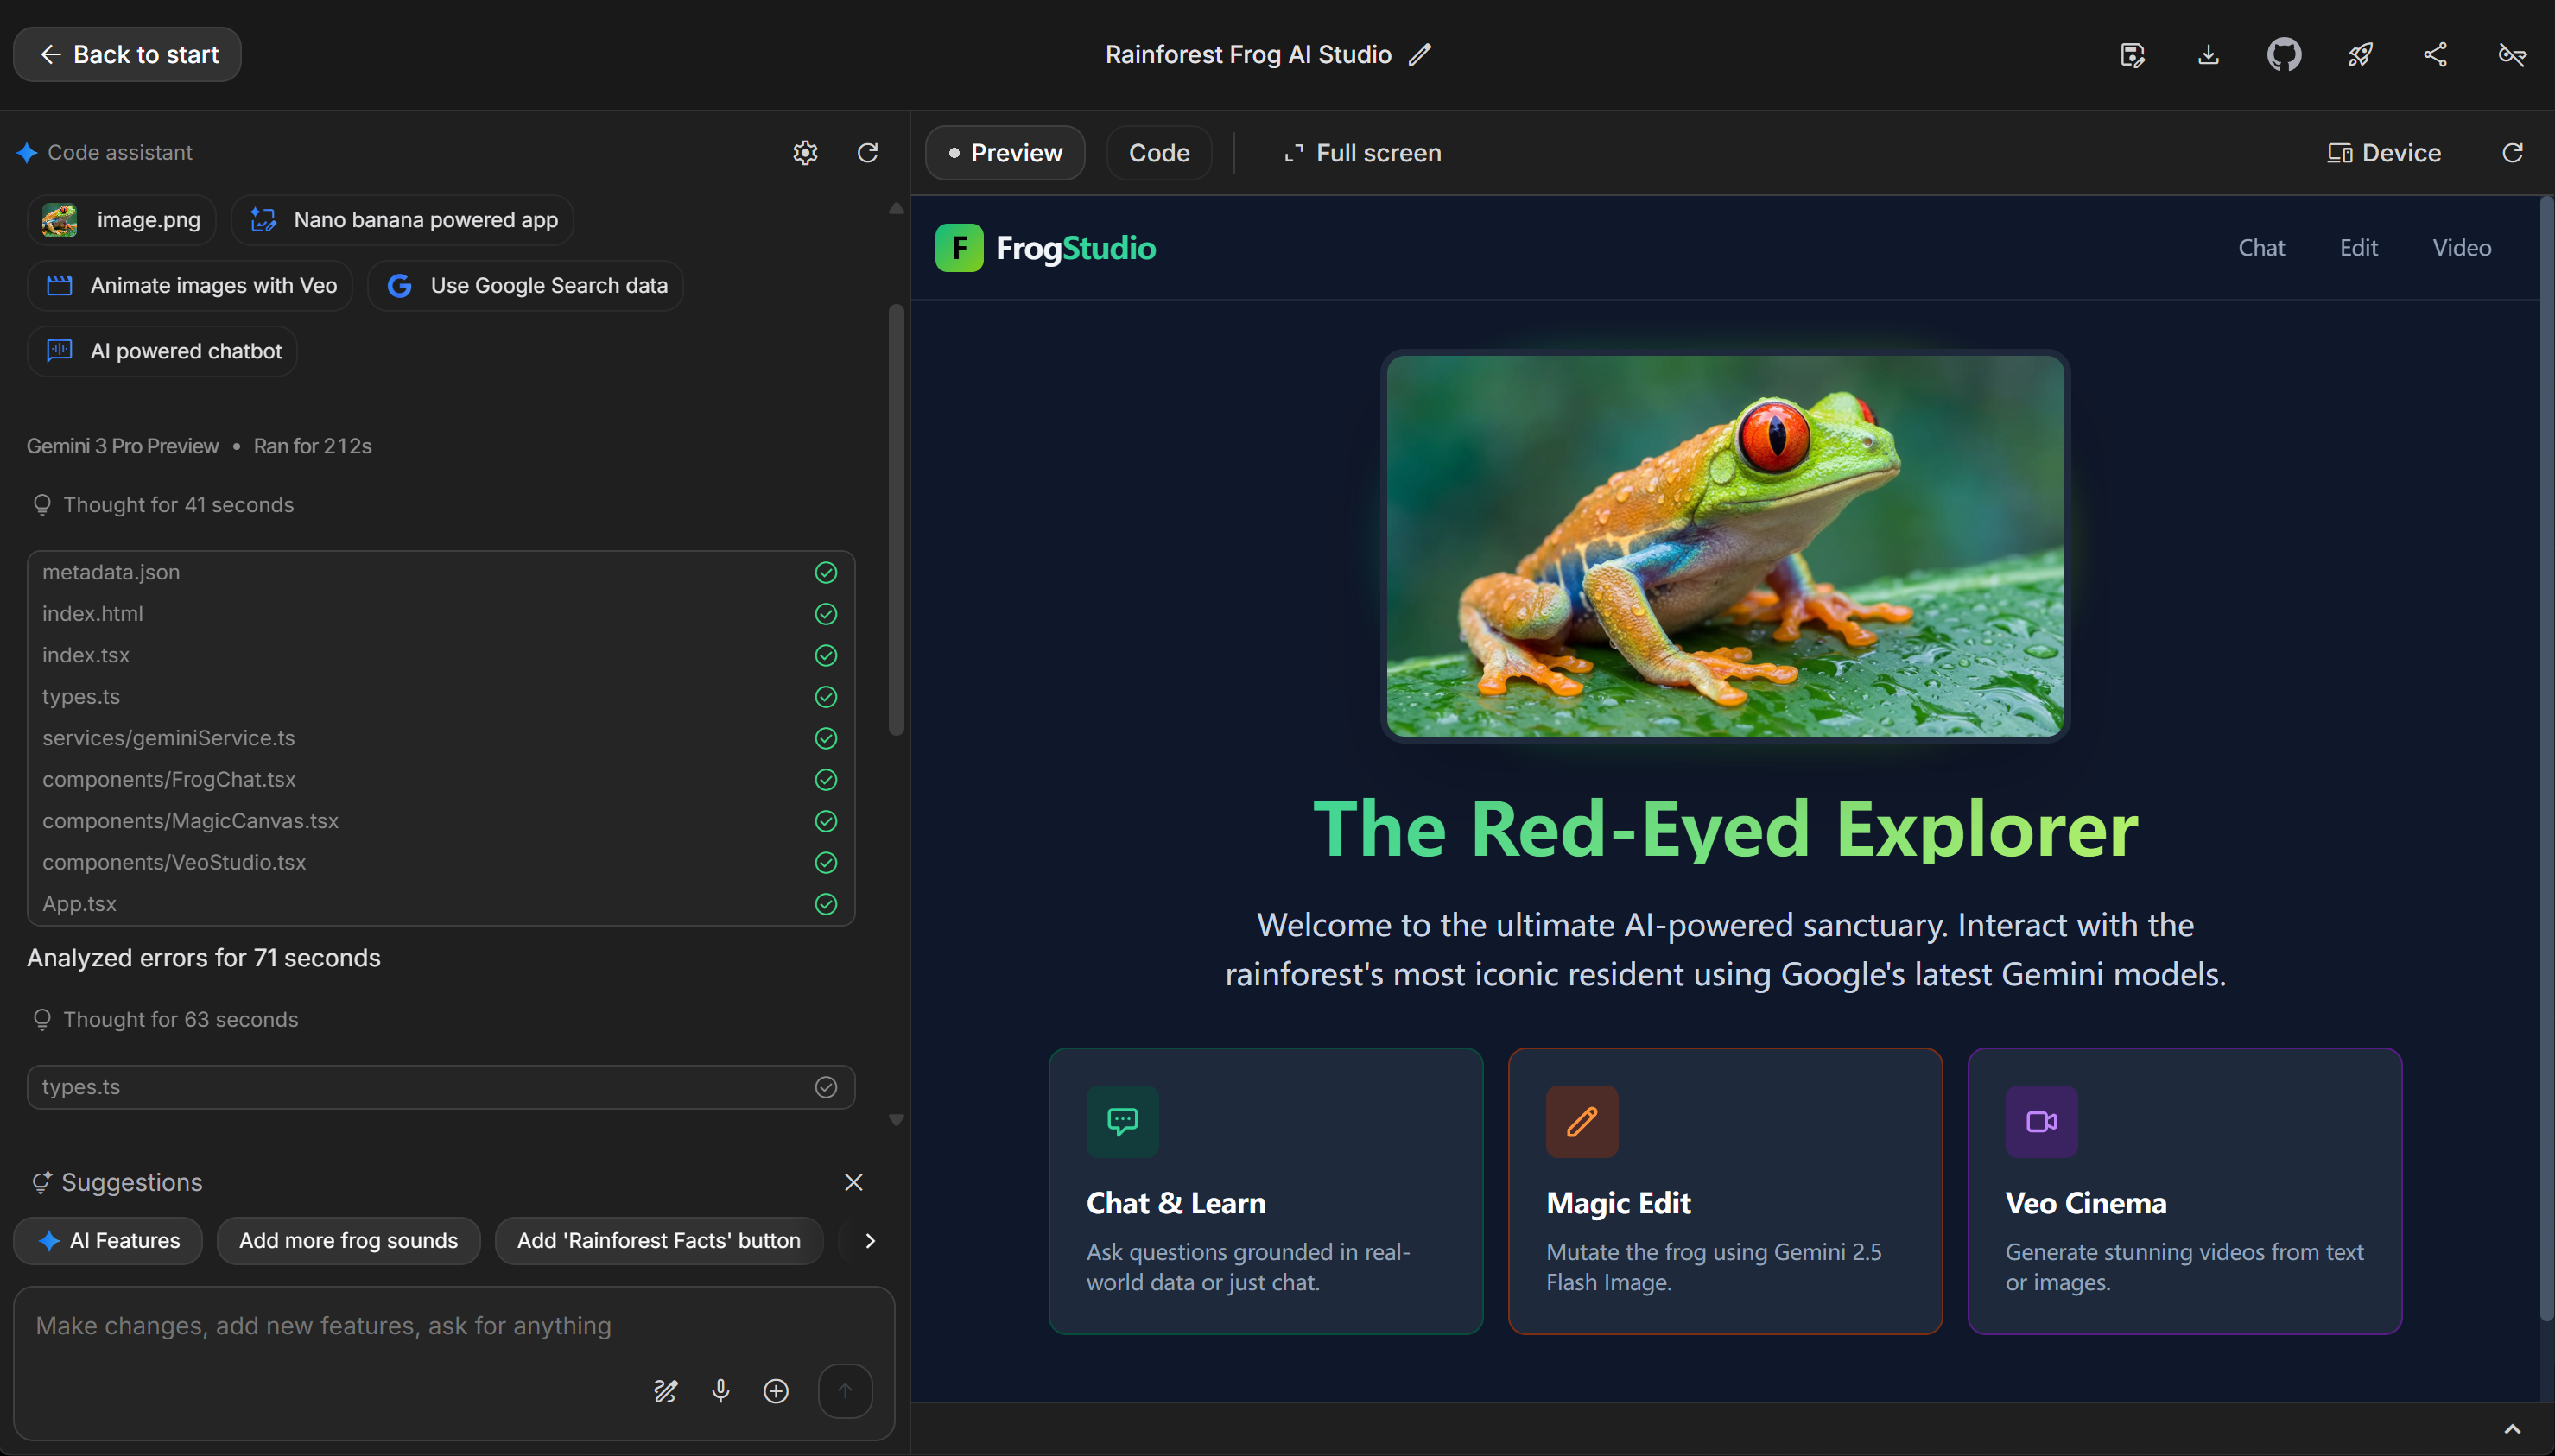Show more suggestions with right chevron
Viewport: 2555px width, 1456px height.
point(869,1240)
